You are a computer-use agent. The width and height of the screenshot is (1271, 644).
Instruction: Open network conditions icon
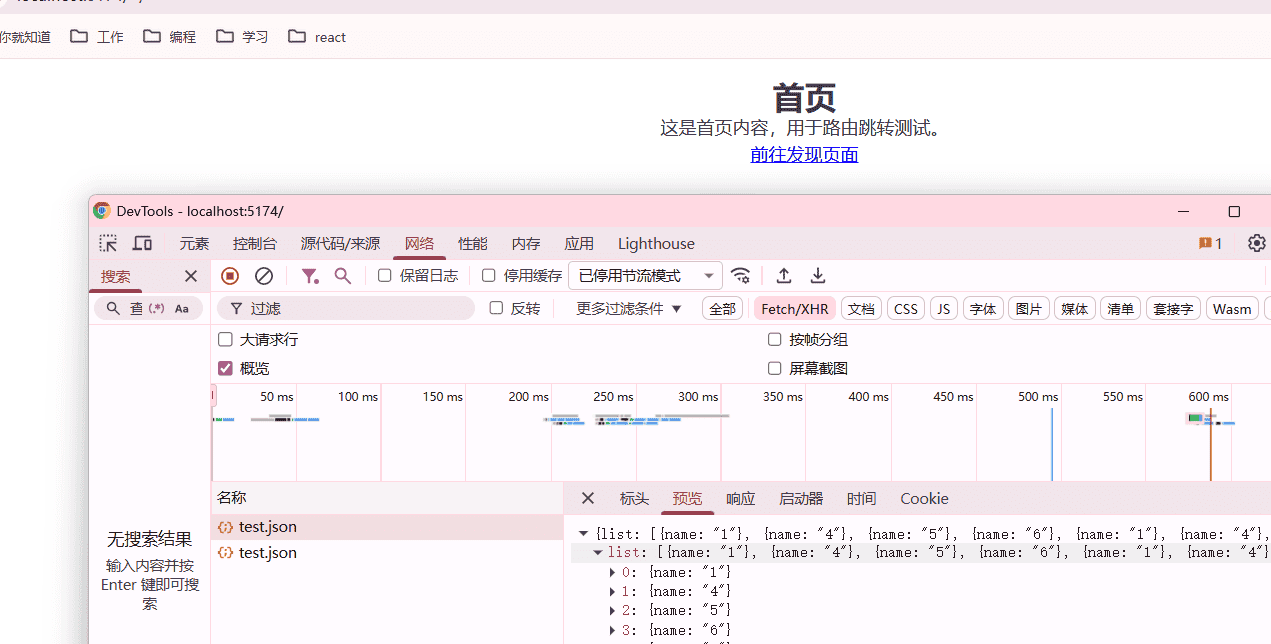tap(740, 275)
